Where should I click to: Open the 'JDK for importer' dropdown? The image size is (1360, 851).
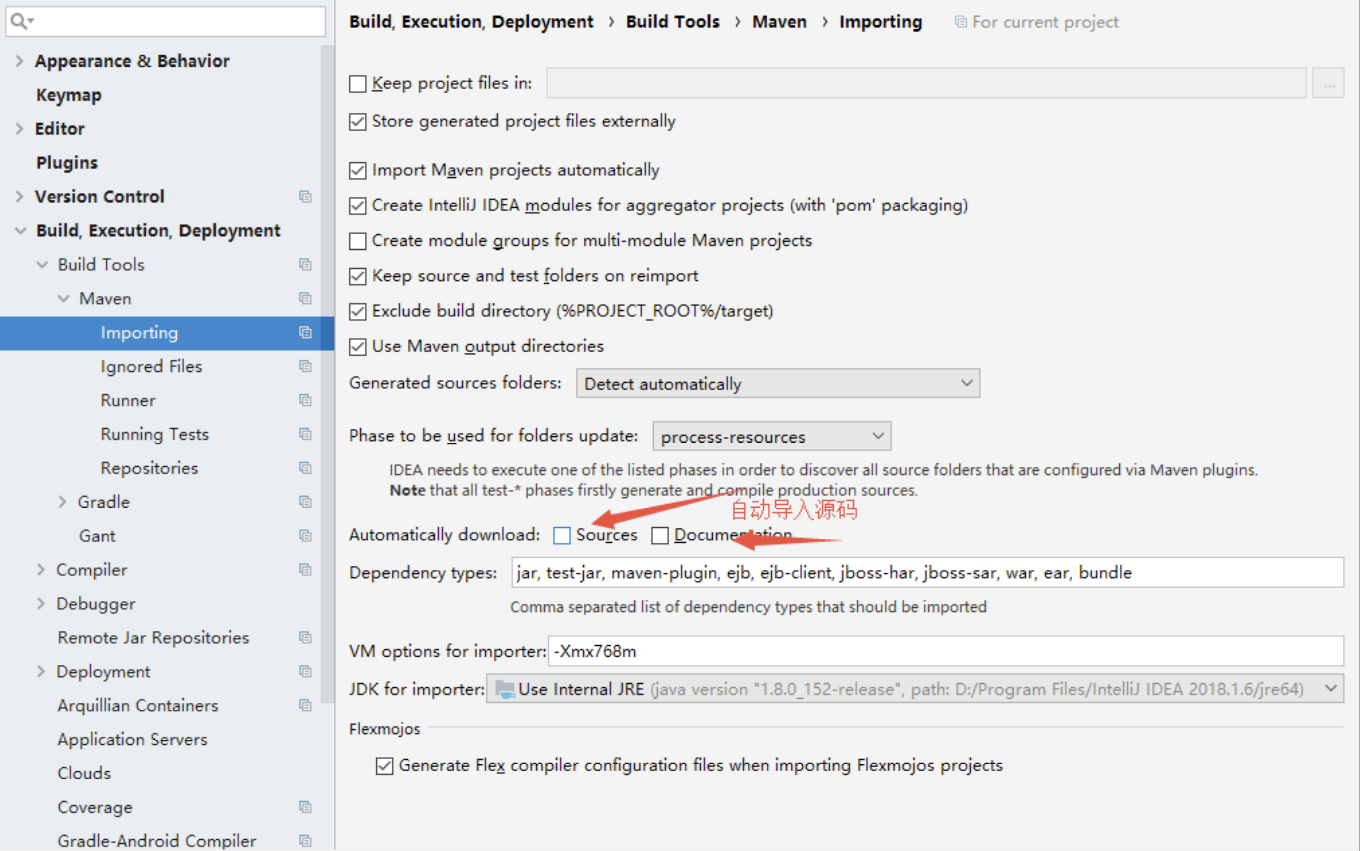[915, 689]
